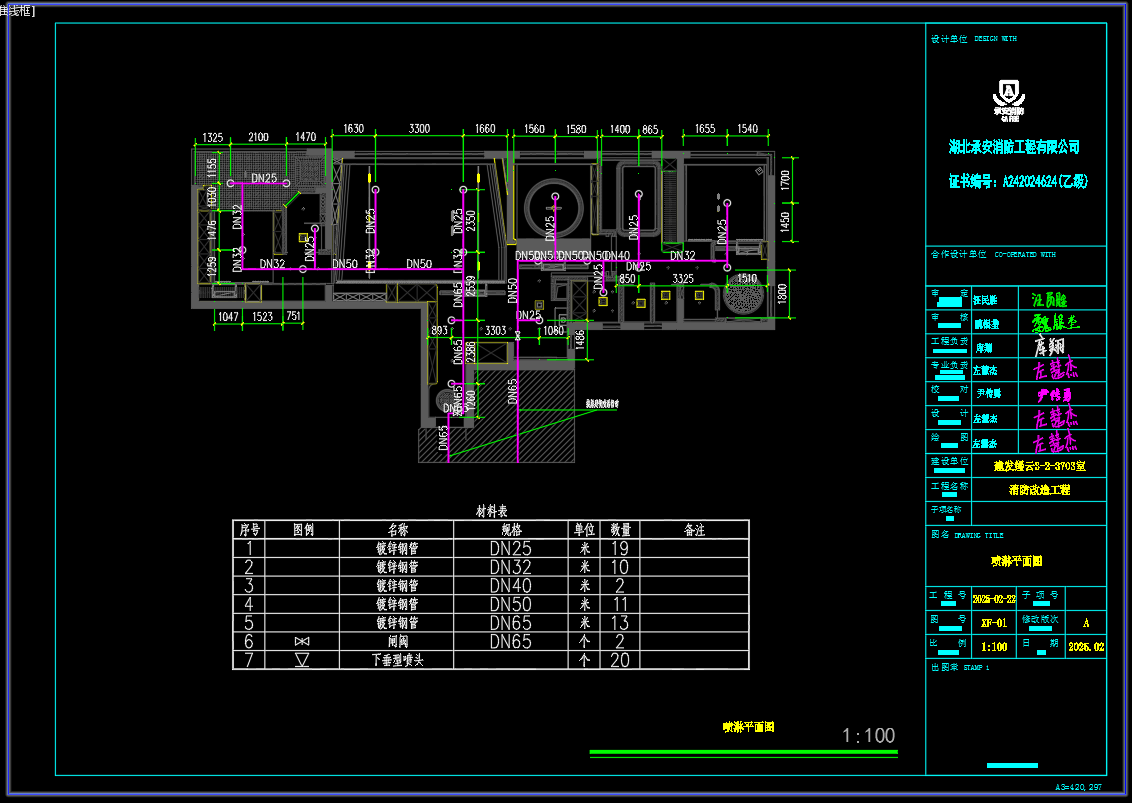
Task: Select the round hatched fixture at plan's far right
Action: 745,295
